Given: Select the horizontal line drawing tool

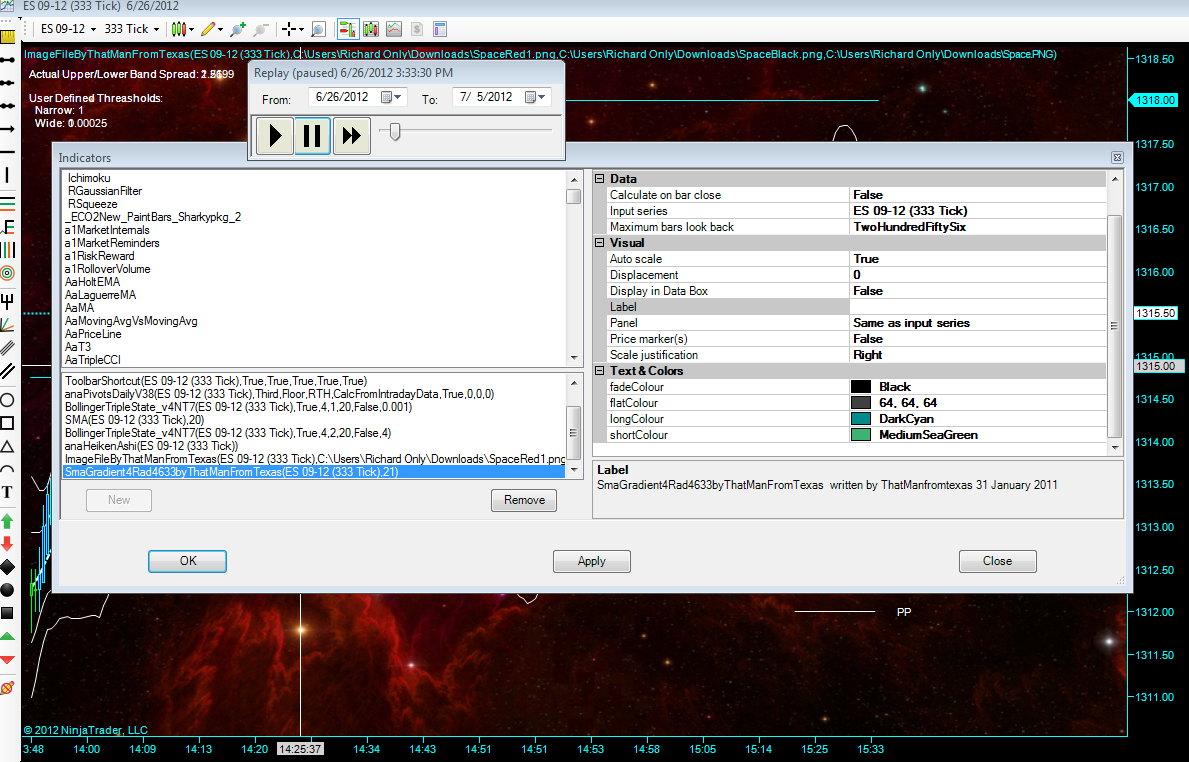Looking at the screenshot, I should 8,152.
